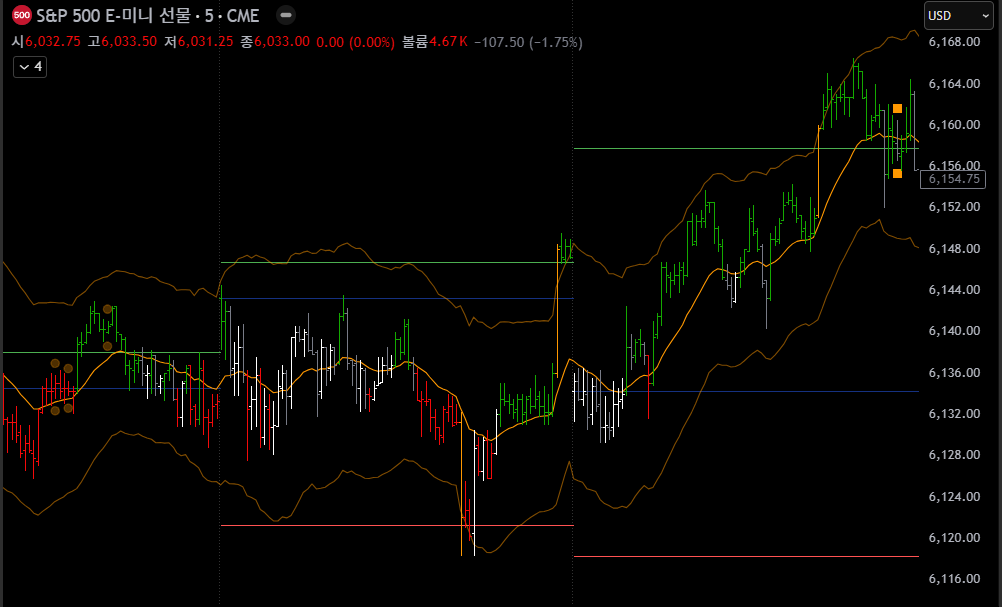Click the red S&P 500 symbol logo

[22, 15]
